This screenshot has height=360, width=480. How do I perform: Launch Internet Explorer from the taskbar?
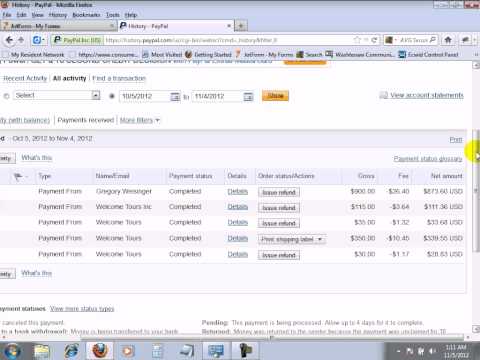71,351
